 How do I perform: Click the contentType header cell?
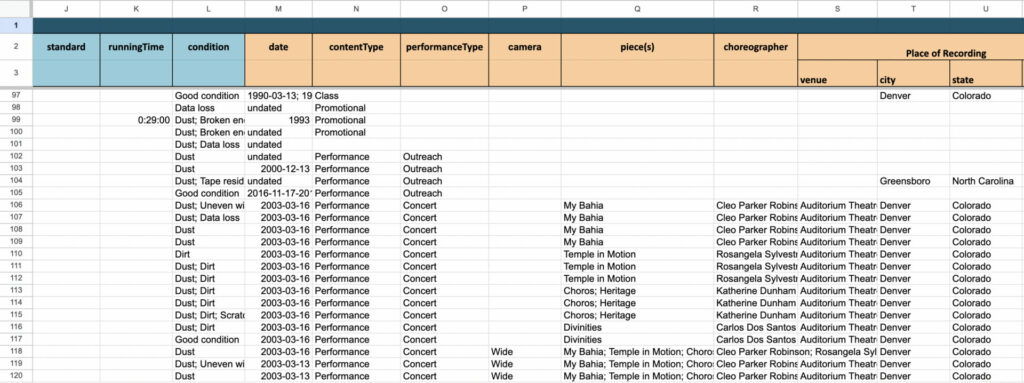point(356,47)
